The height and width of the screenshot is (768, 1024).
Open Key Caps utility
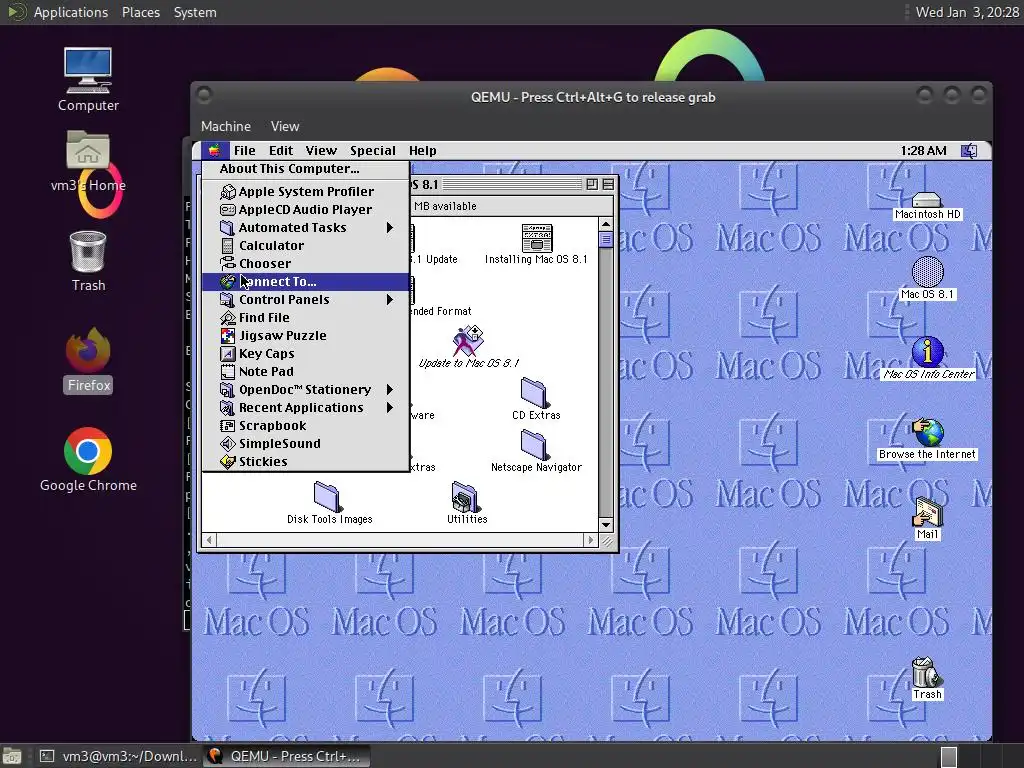pyautogui.click(x=305, y=353)
